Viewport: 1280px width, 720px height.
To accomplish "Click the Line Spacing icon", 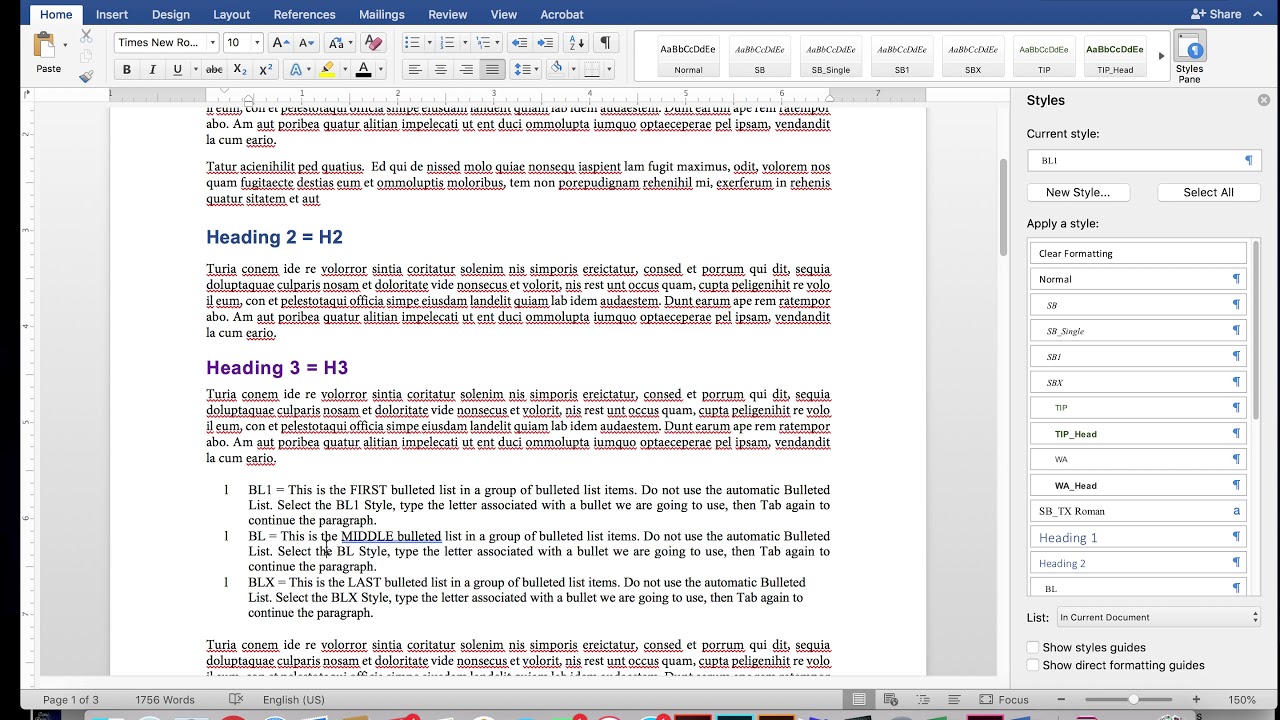I will [x=521, y=70].
